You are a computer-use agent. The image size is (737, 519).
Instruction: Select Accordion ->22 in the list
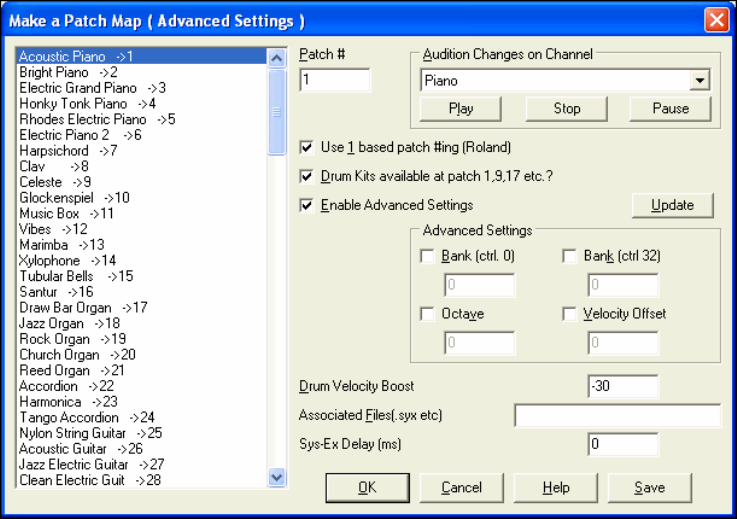(141, 386)
